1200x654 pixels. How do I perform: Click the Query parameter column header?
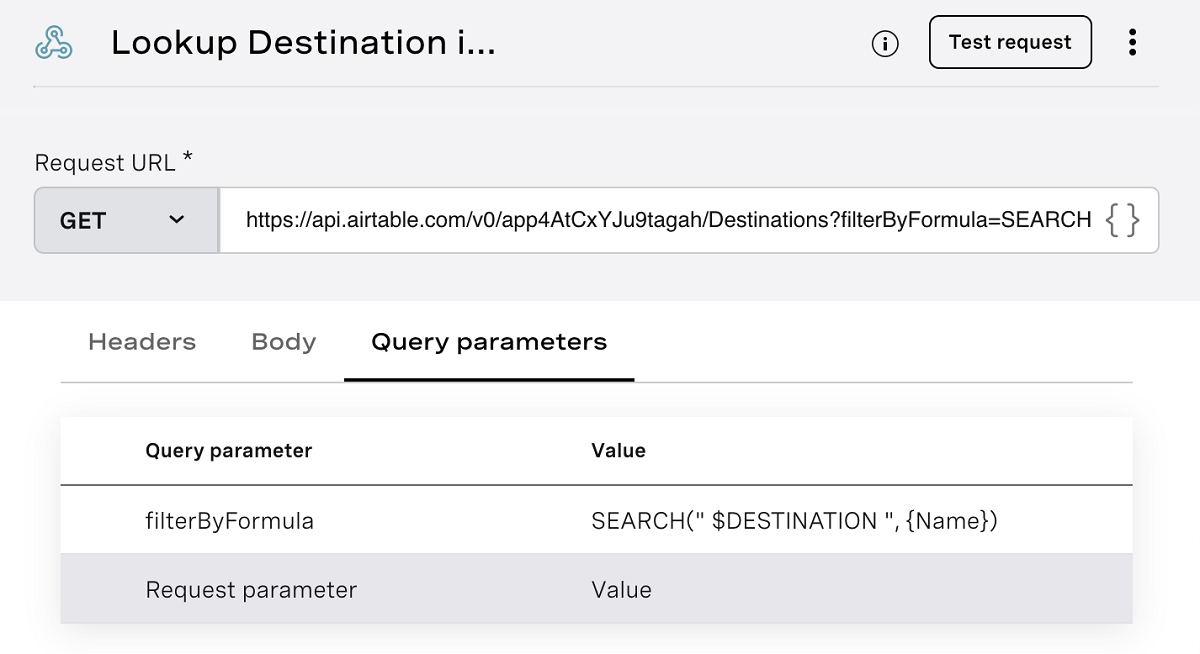(x=229, y=451)
